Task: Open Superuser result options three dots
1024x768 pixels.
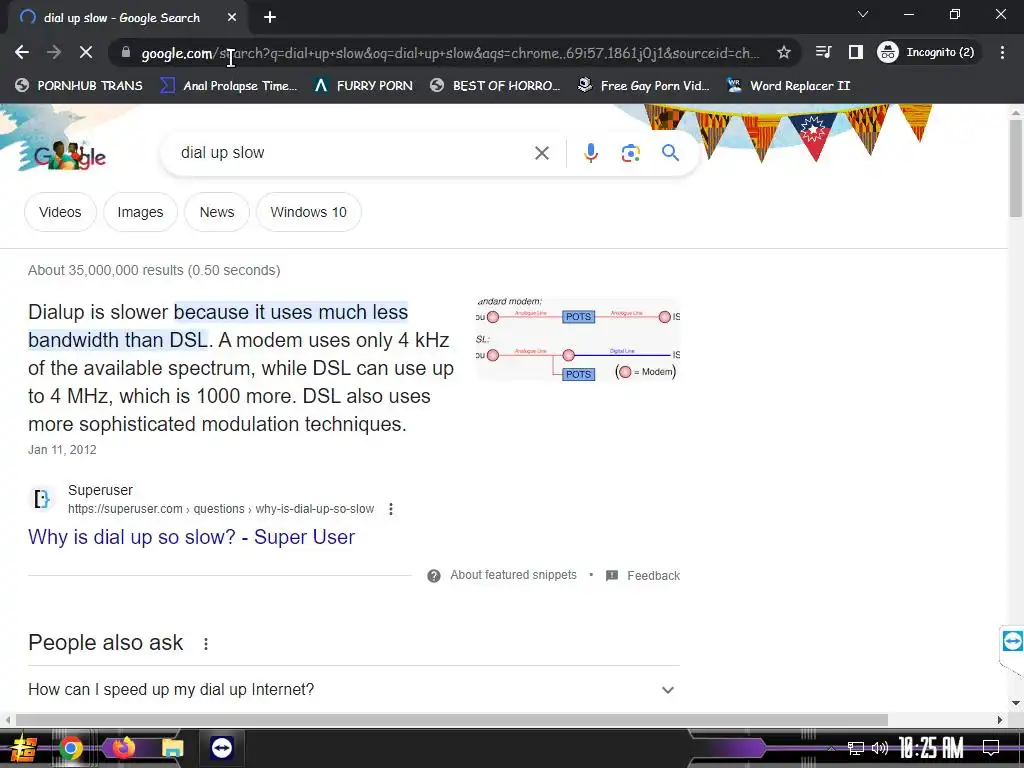Action: point(391,509)
